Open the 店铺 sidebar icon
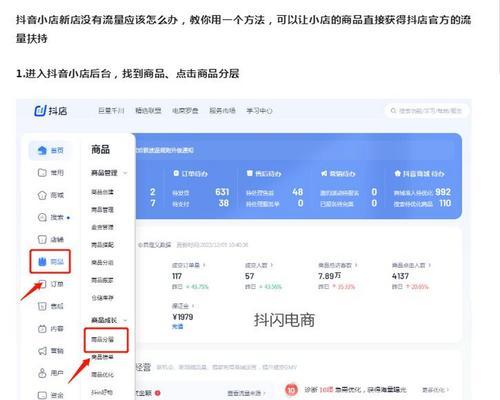 click(x=42, y=239)
